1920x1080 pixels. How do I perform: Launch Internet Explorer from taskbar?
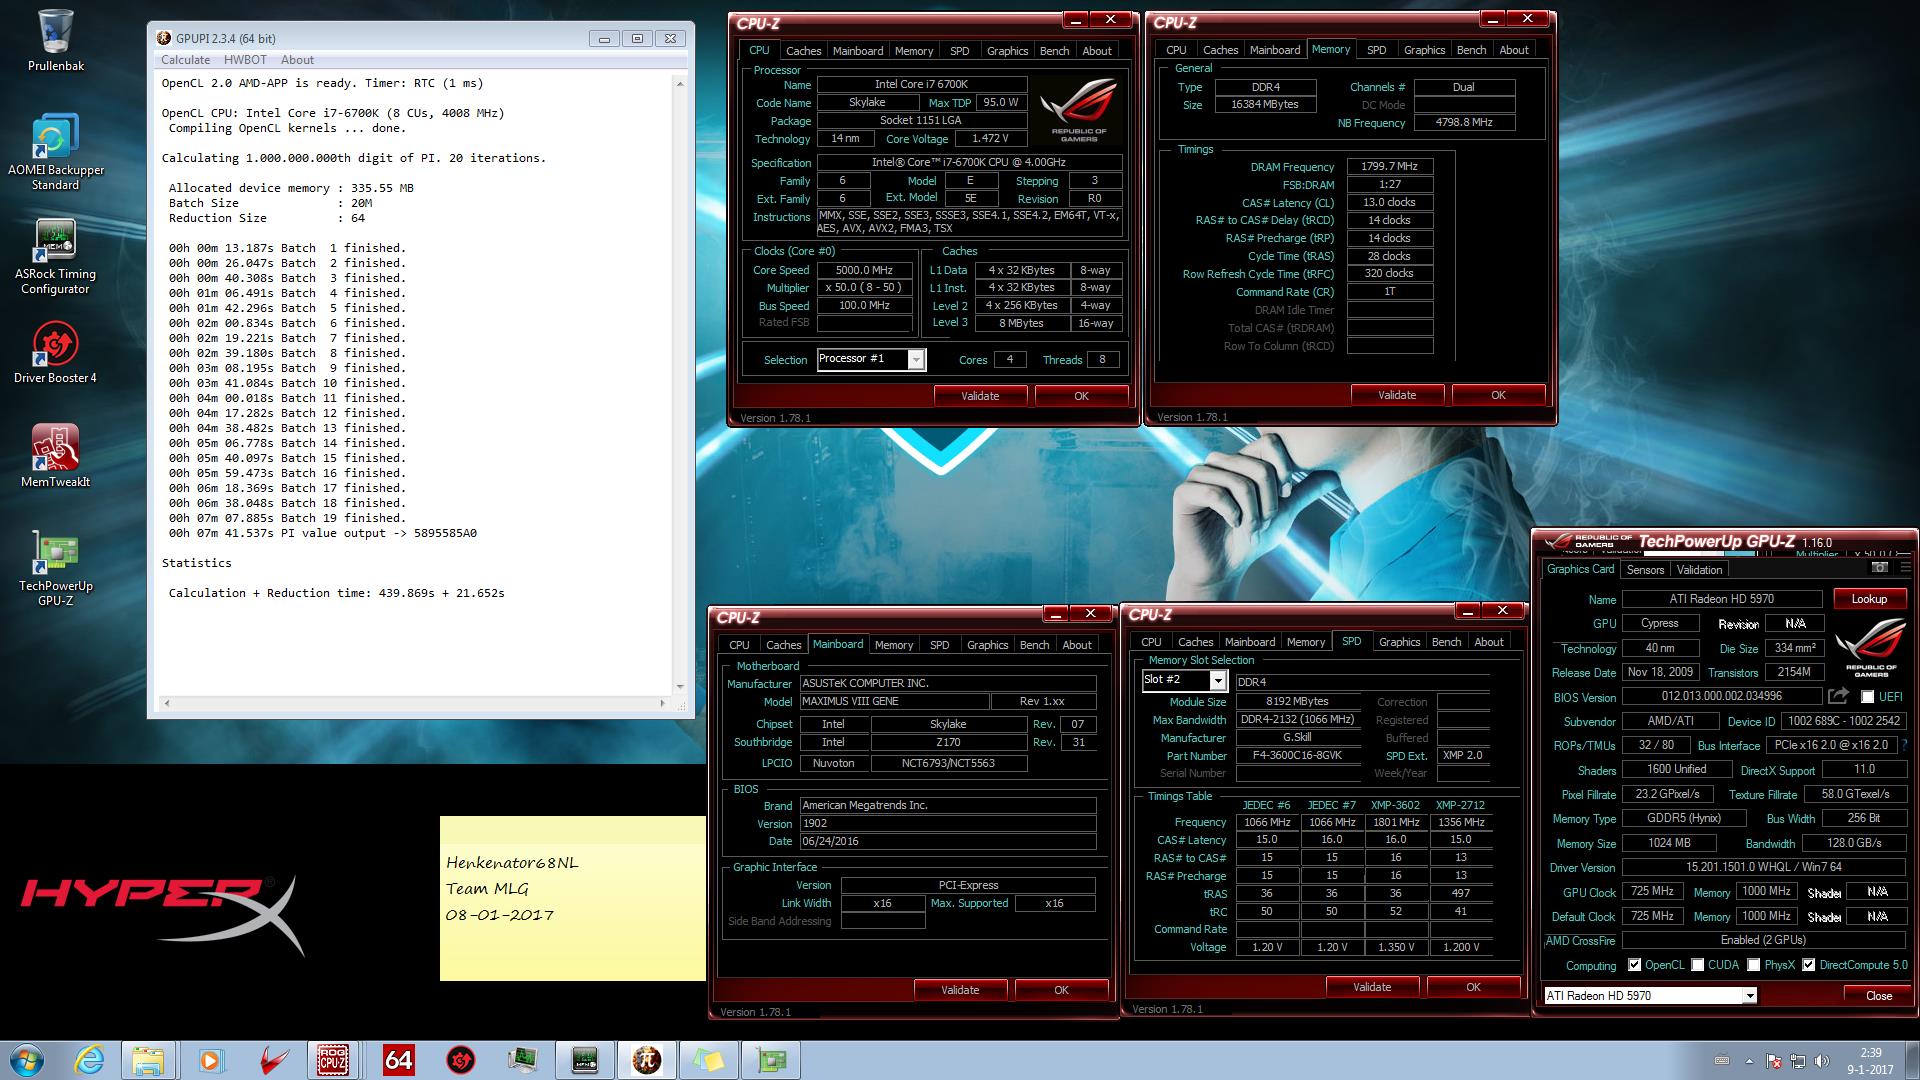point(88,1060)
